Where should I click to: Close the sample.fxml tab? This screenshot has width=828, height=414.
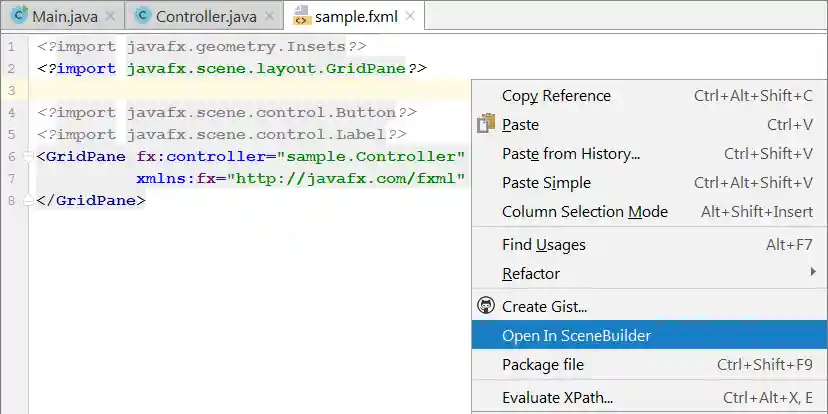point(409,17)
